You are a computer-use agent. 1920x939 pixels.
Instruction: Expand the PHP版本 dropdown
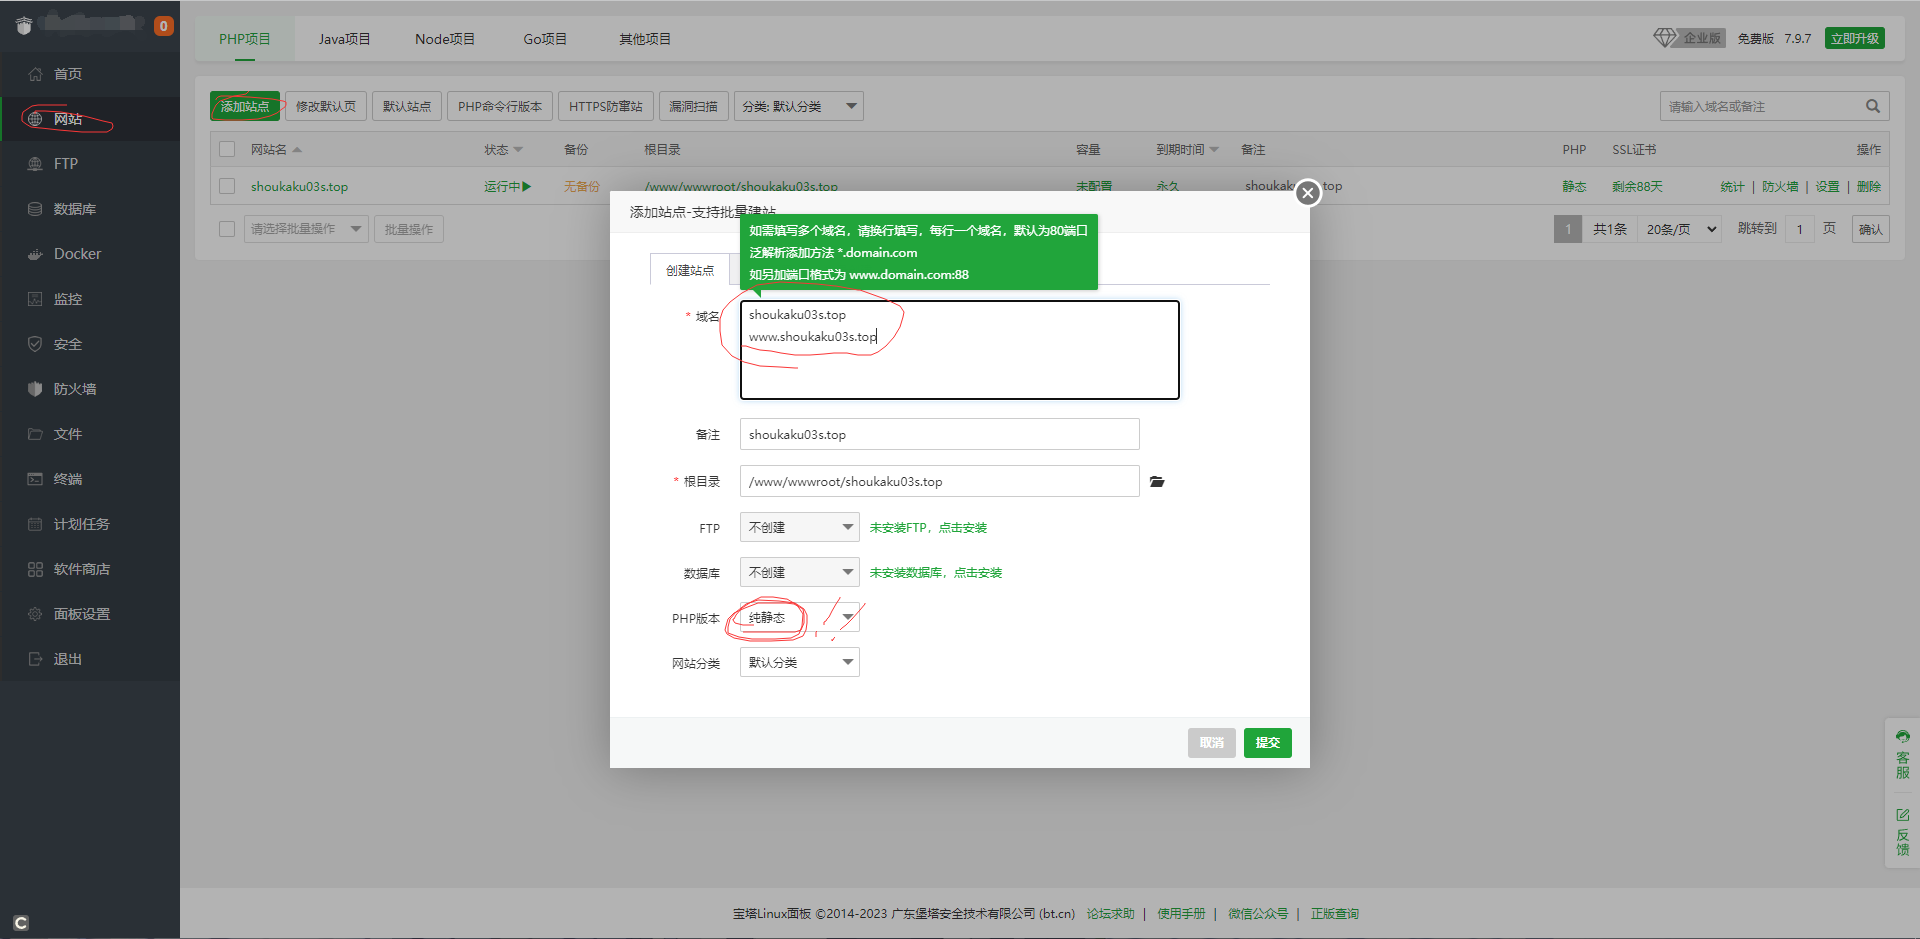pyautogui.click(x=799, y=618)
